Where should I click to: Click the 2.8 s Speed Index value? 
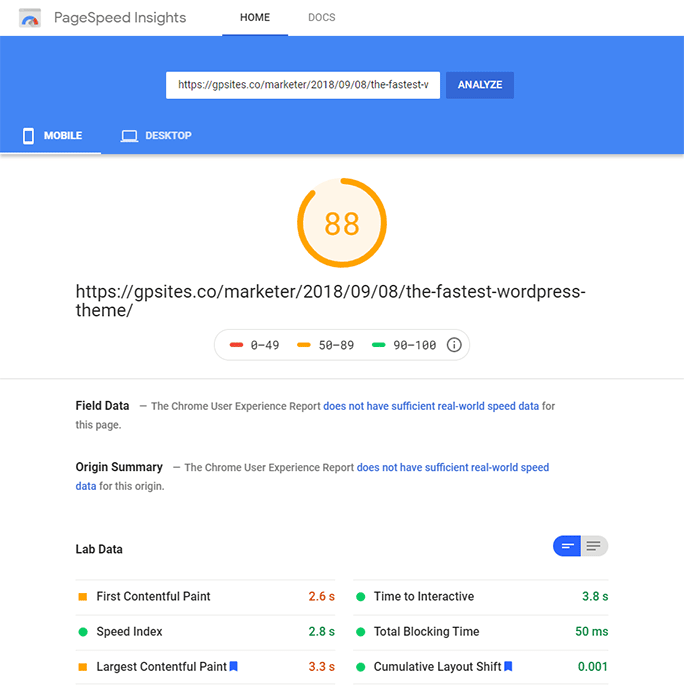pyautogui.click(x=321, y=632)
